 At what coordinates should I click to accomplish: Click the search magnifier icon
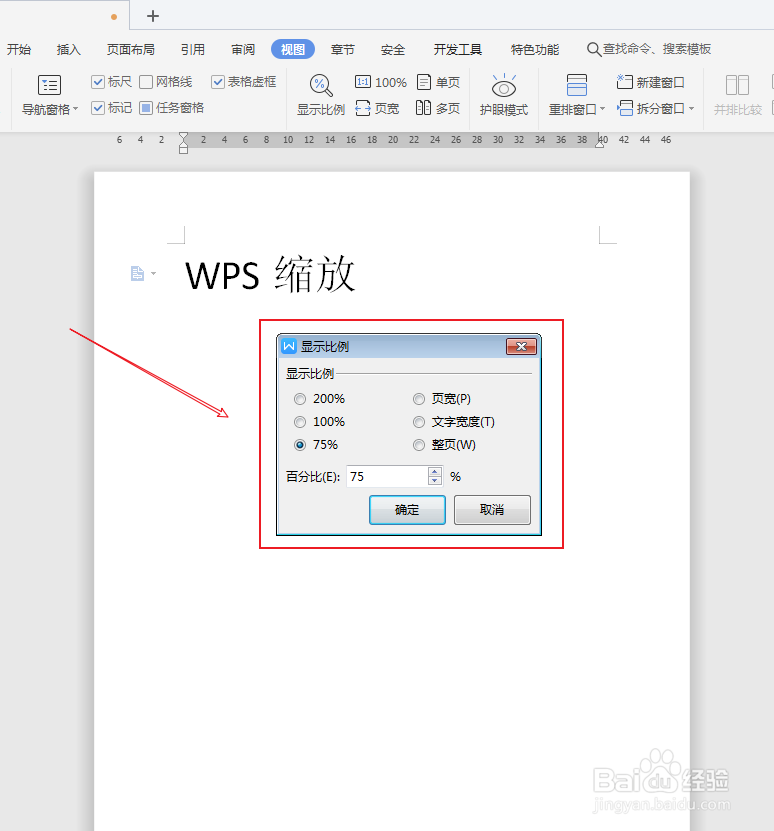594,49
